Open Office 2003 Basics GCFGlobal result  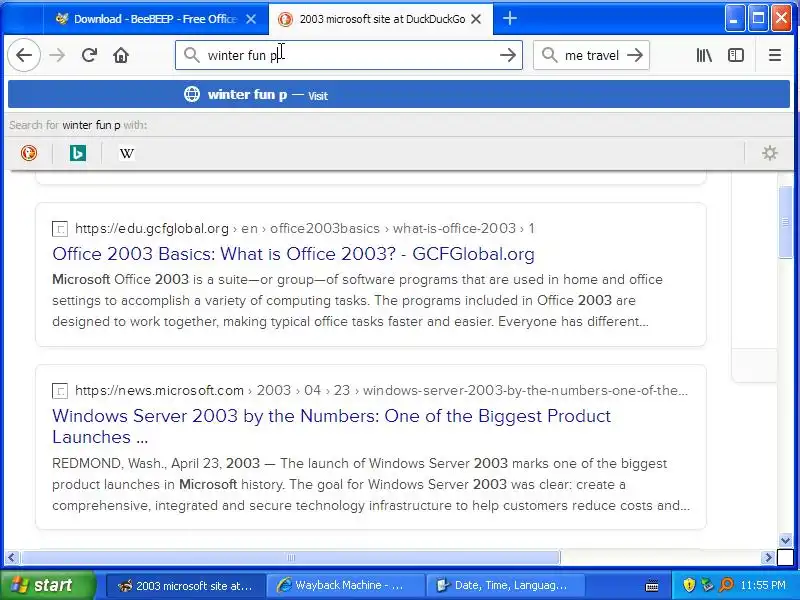click(293, 254)
